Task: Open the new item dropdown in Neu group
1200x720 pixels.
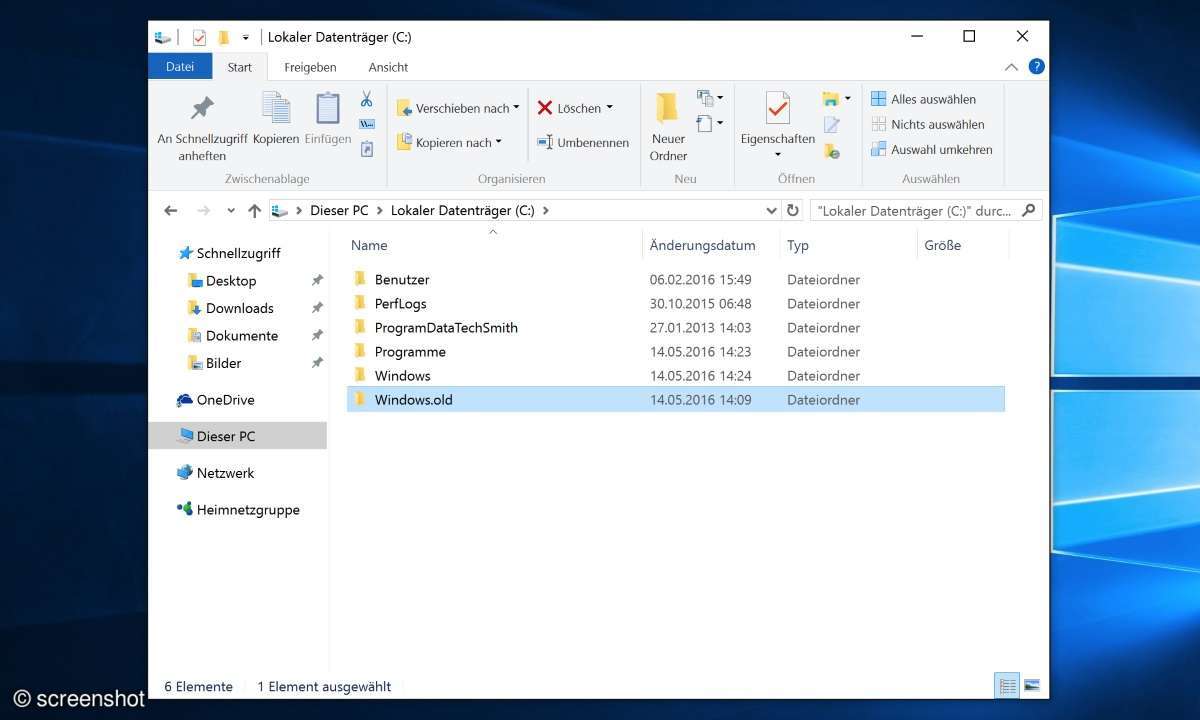Action: click(x=710, y=98)
